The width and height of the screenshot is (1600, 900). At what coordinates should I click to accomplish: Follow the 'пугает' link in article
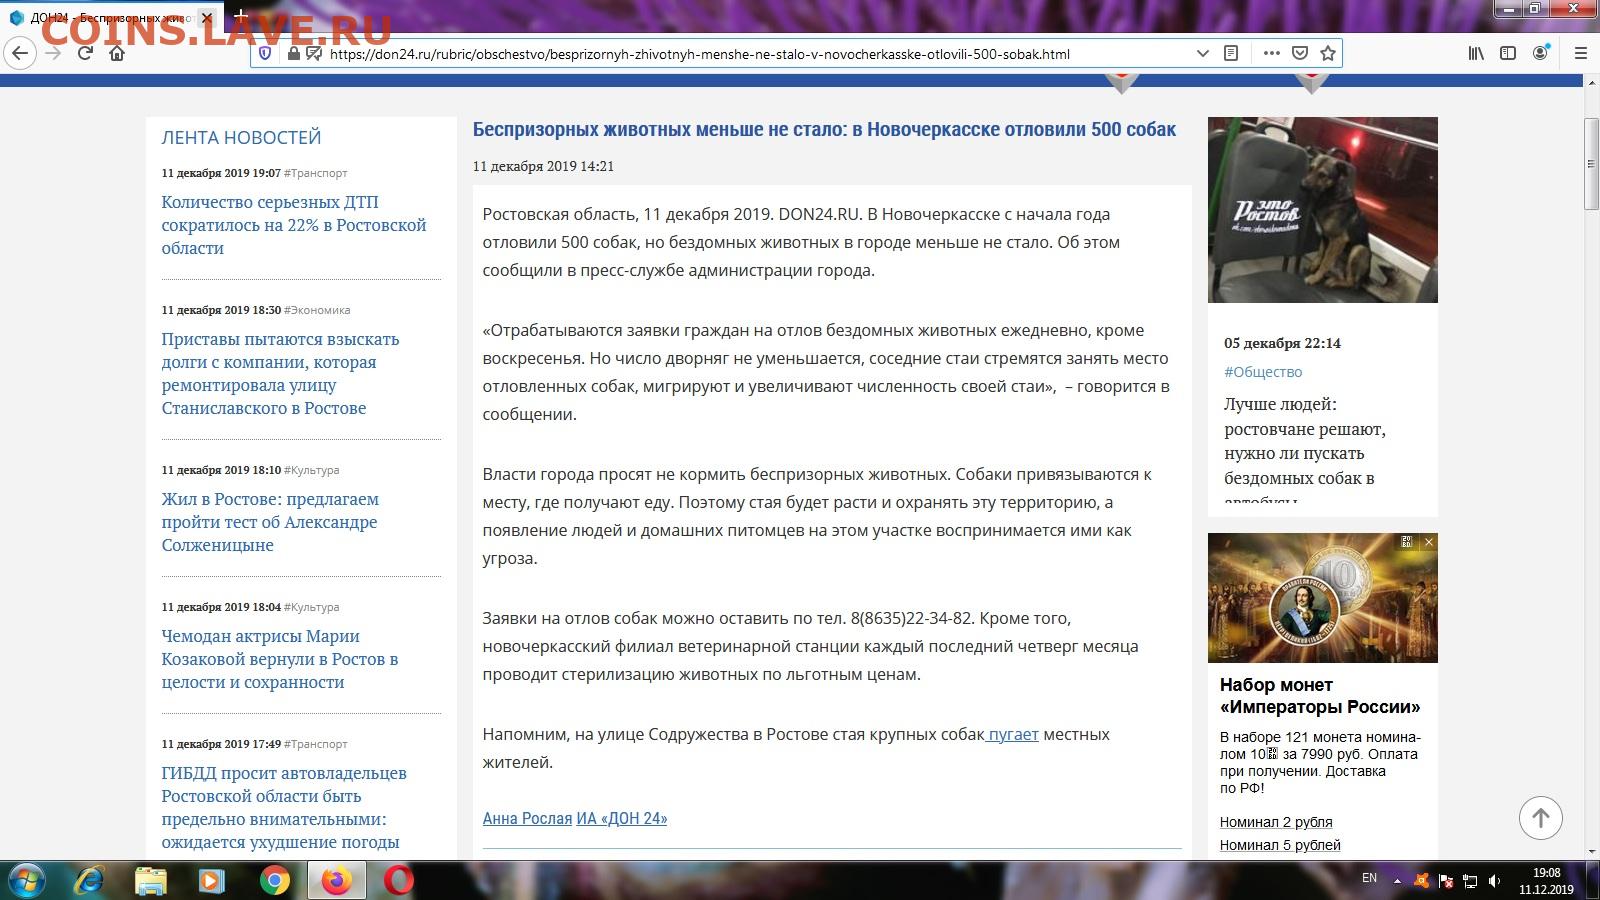1013,734
